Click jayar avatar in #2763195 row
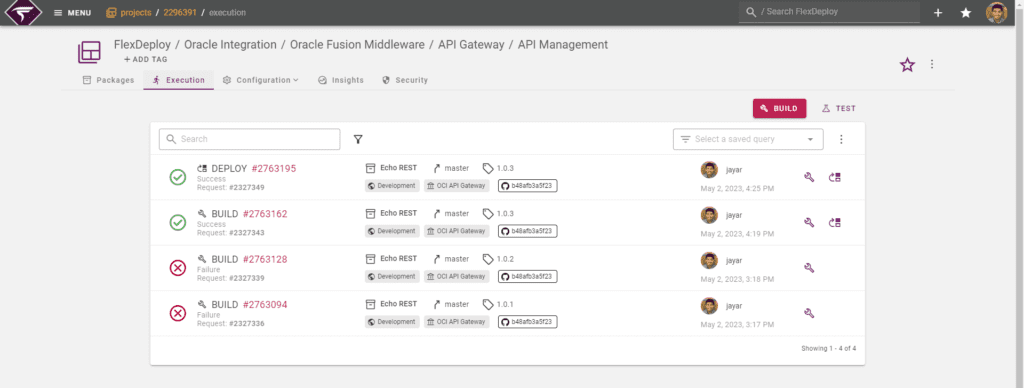Screen dimensions: 1024x388 pyautogui.click(x=709, y=170)
